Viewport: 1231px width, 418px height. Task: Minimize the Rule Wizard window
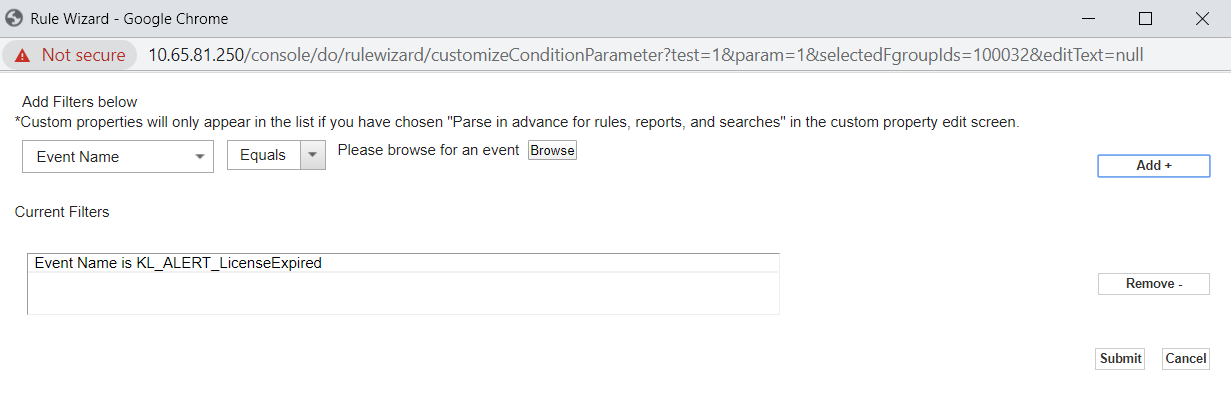click(1089, 18)
